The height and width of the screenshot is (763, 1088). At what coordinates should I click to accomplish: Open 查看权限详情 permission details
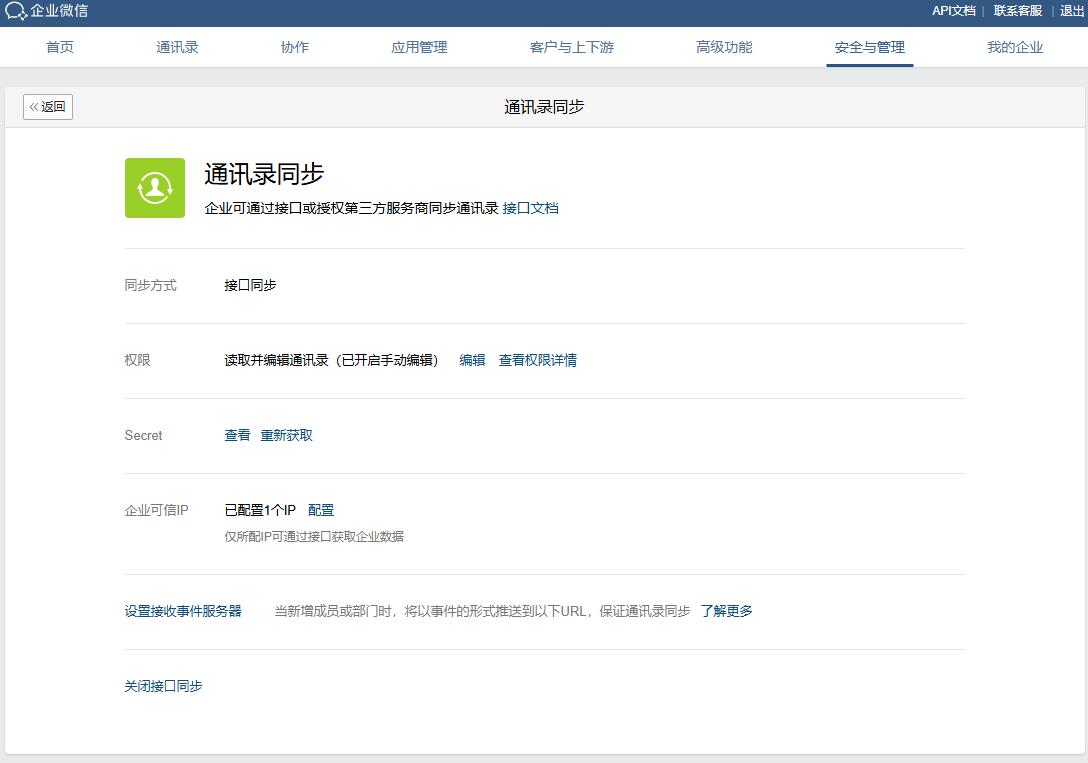541,360
